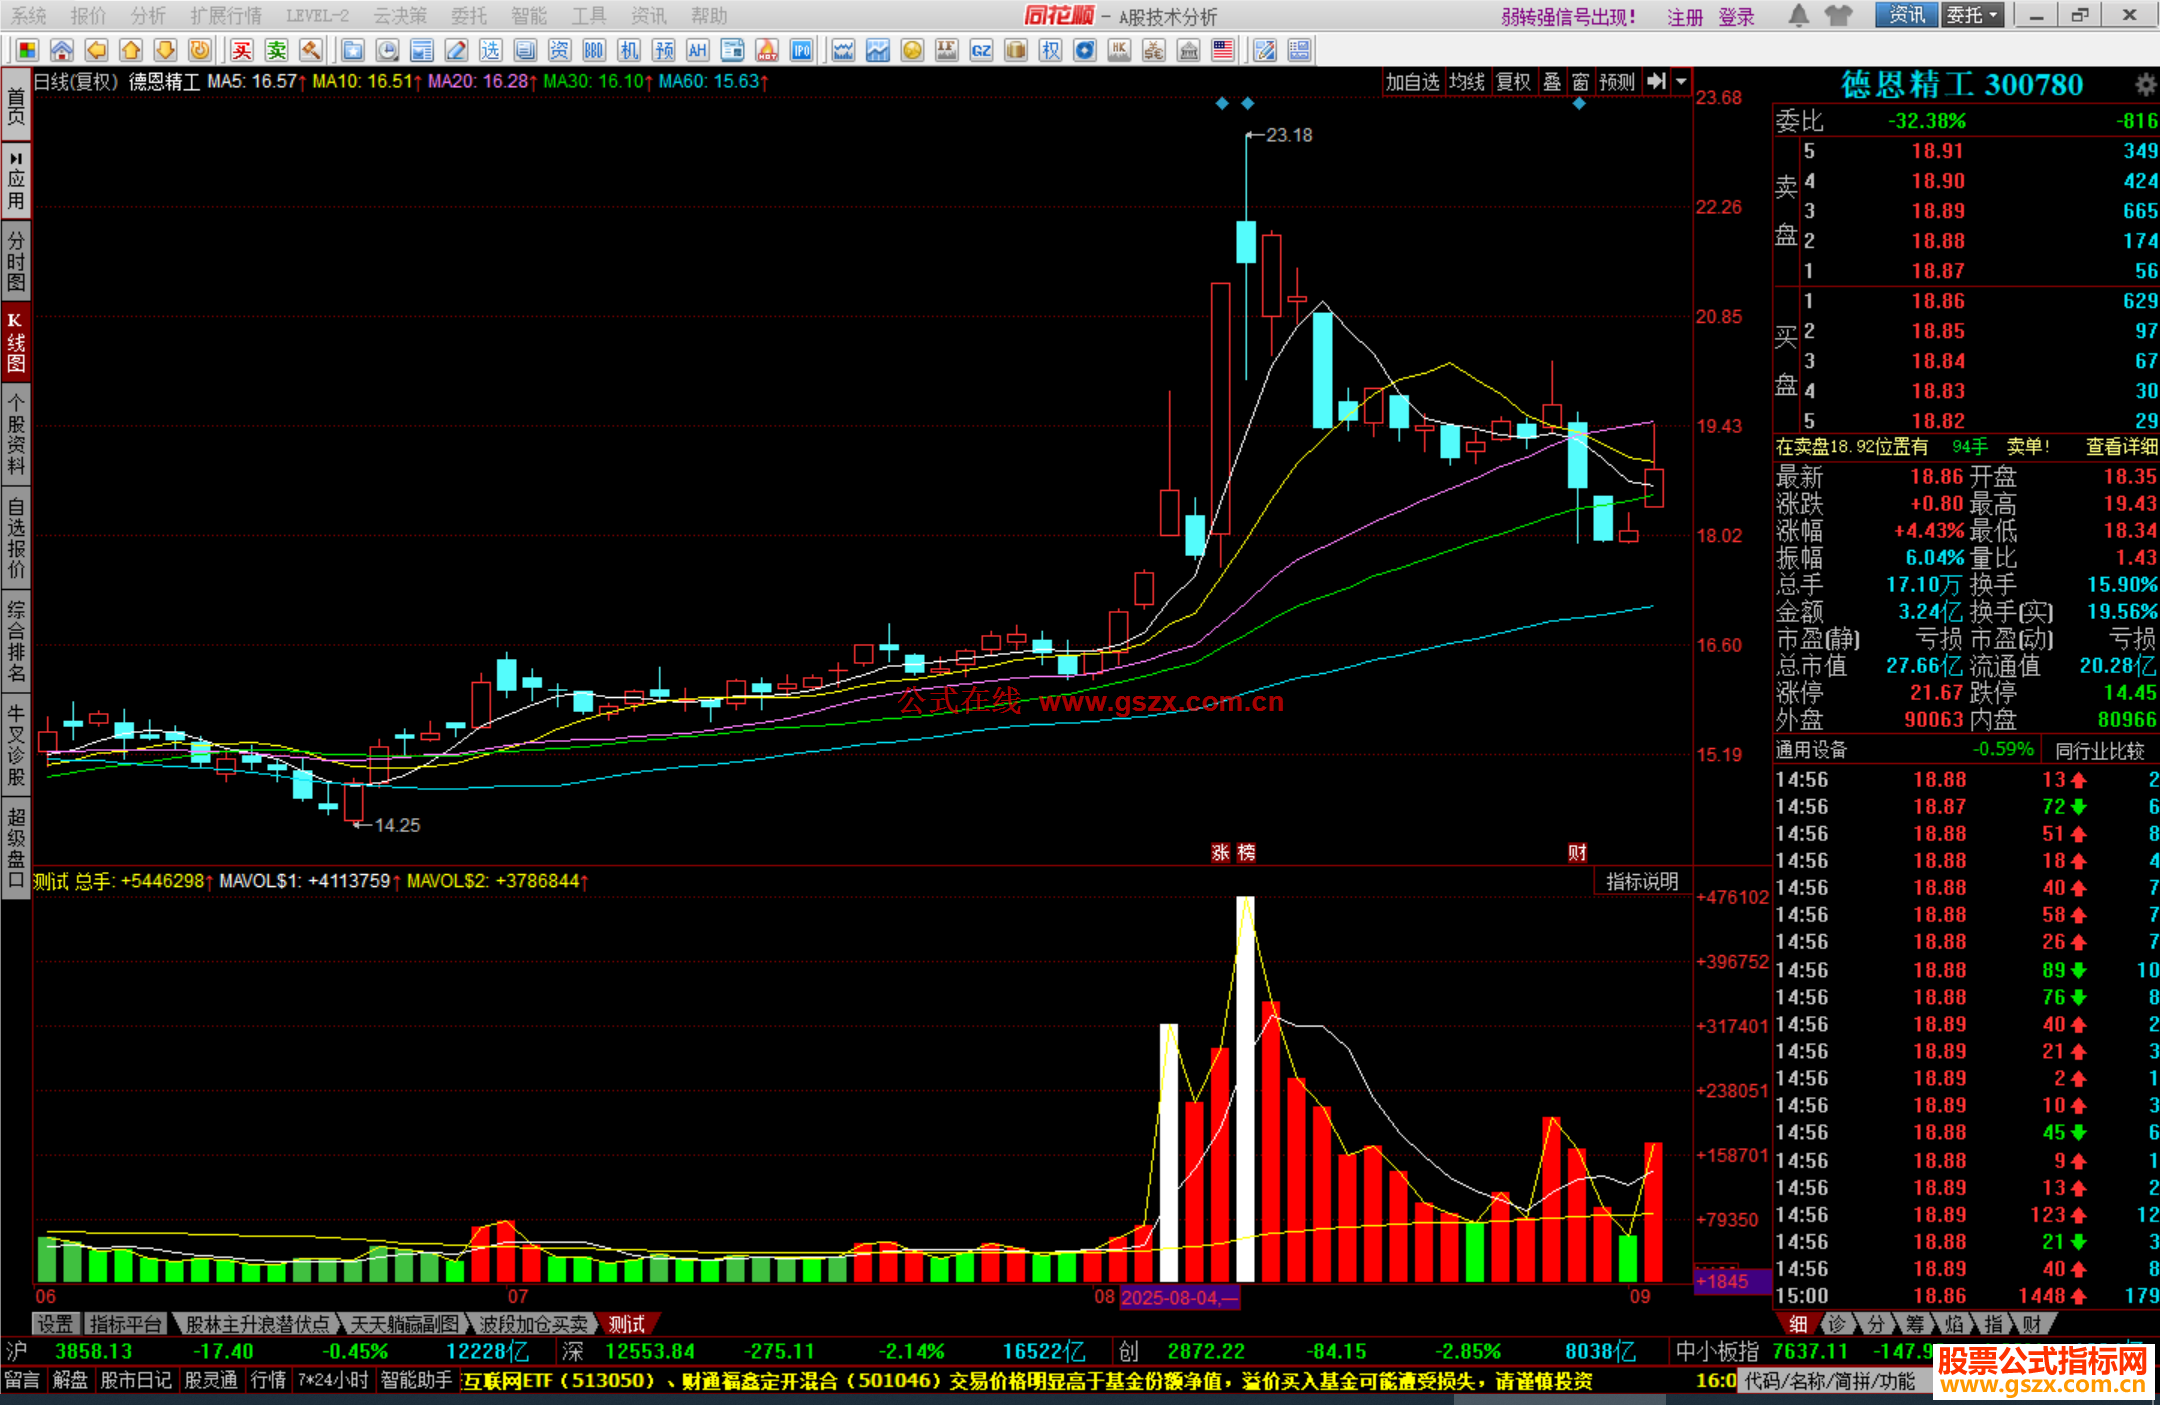Click the 代码/名称/简拼/功能 search field
2160x1405 pixels.
coord(1832,1381)
